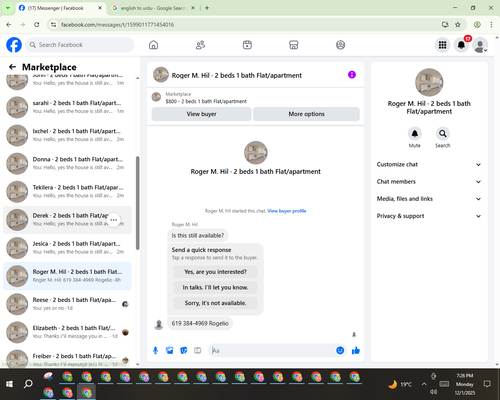Choose a sticker icon
The image size is (500, 400).
coord(184,350)
